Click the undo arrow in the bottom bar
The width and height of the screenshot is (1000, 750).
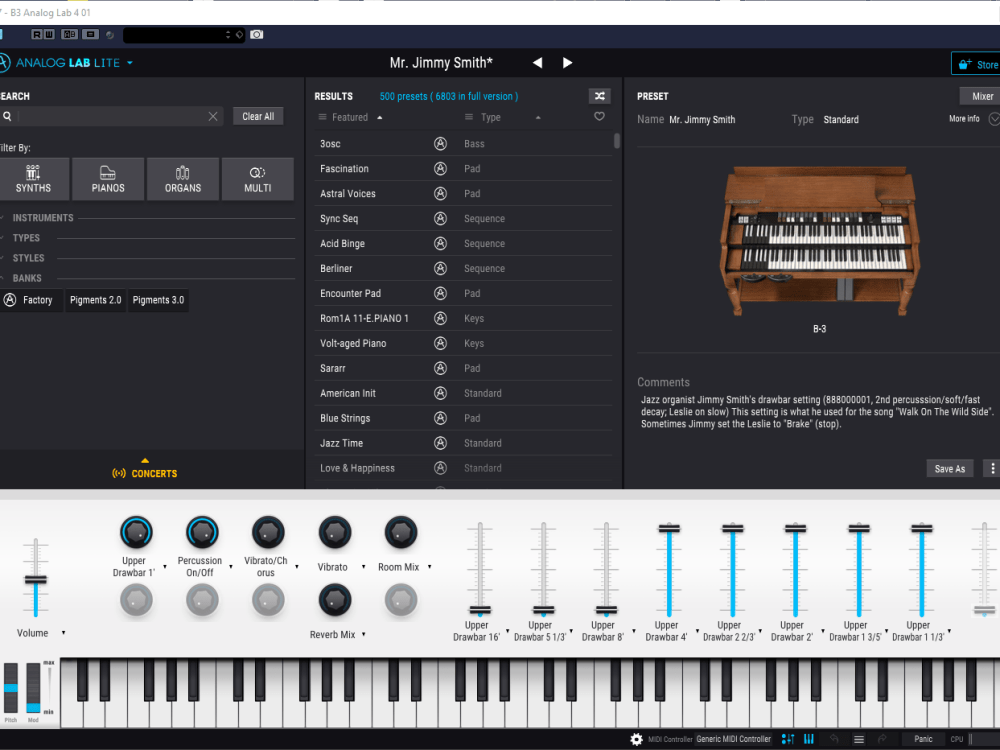pyautogui.click(x=834, y=739)
